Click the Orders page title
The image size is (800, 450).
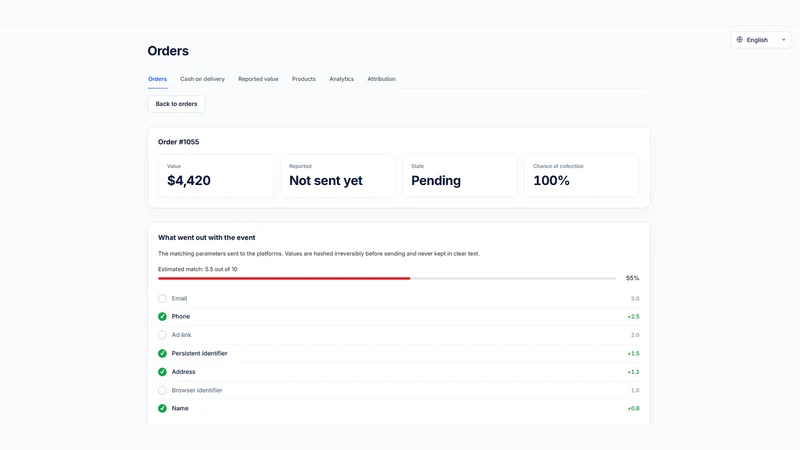point(168,51)
